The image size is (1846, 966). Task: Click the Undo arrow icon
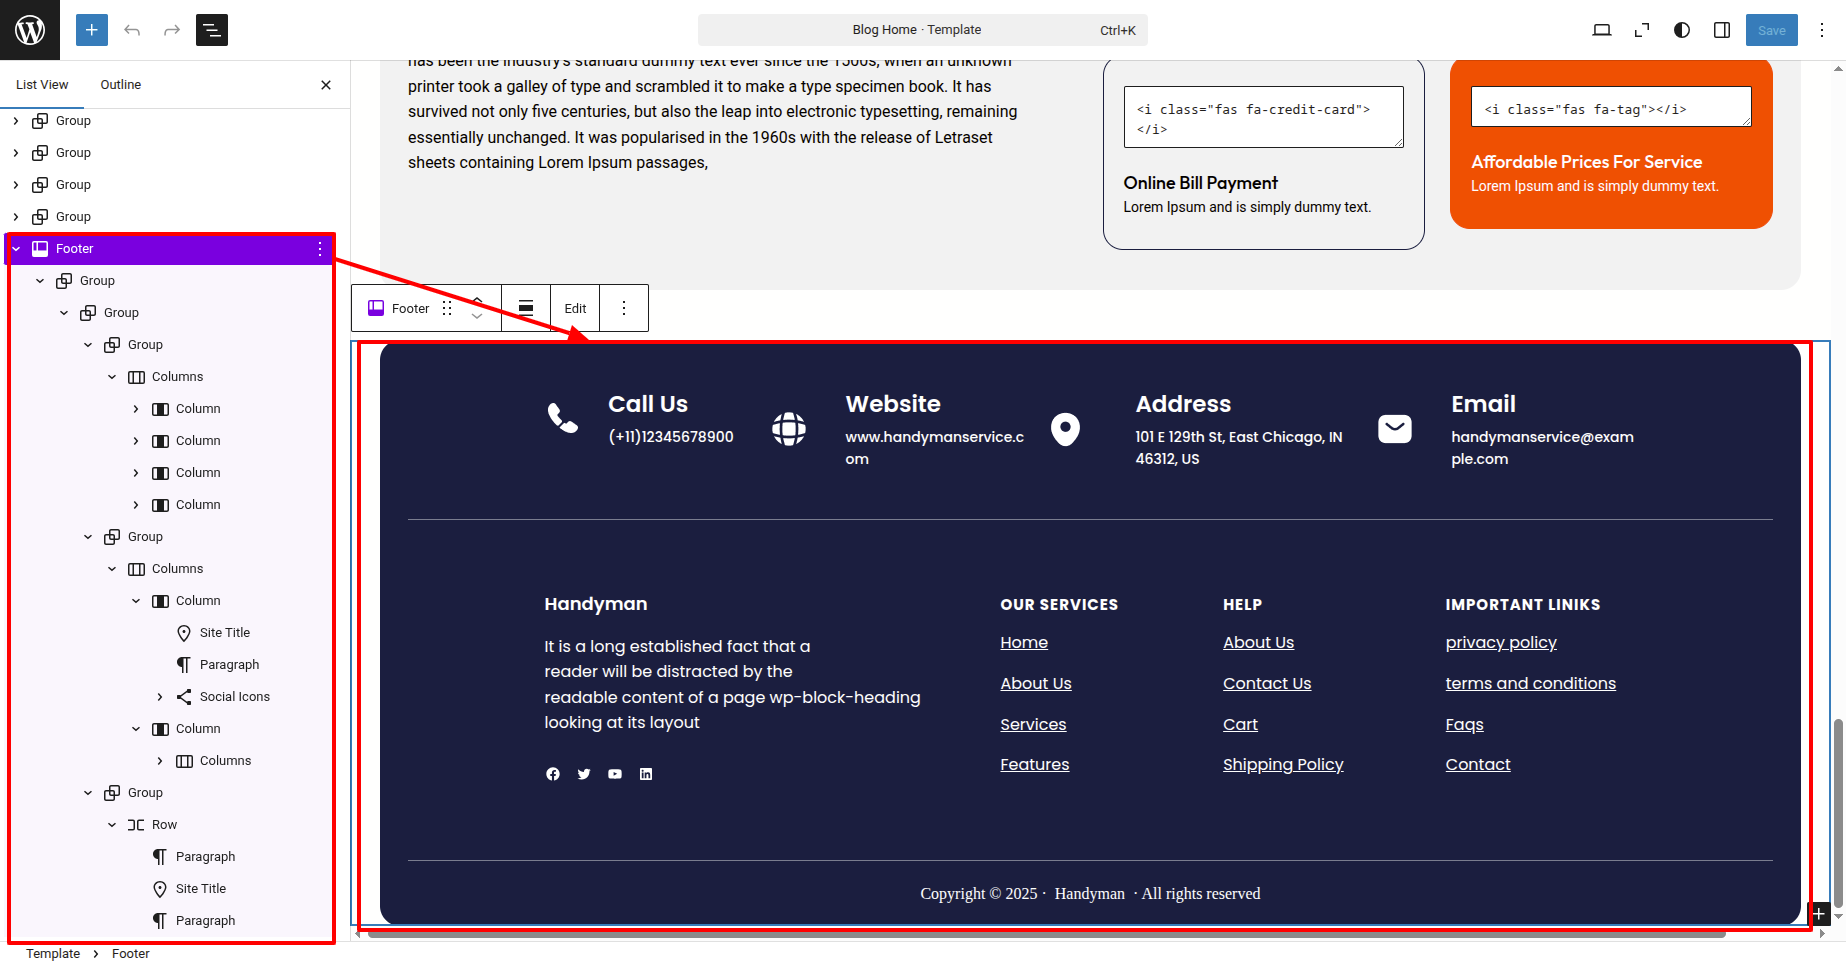132,30
